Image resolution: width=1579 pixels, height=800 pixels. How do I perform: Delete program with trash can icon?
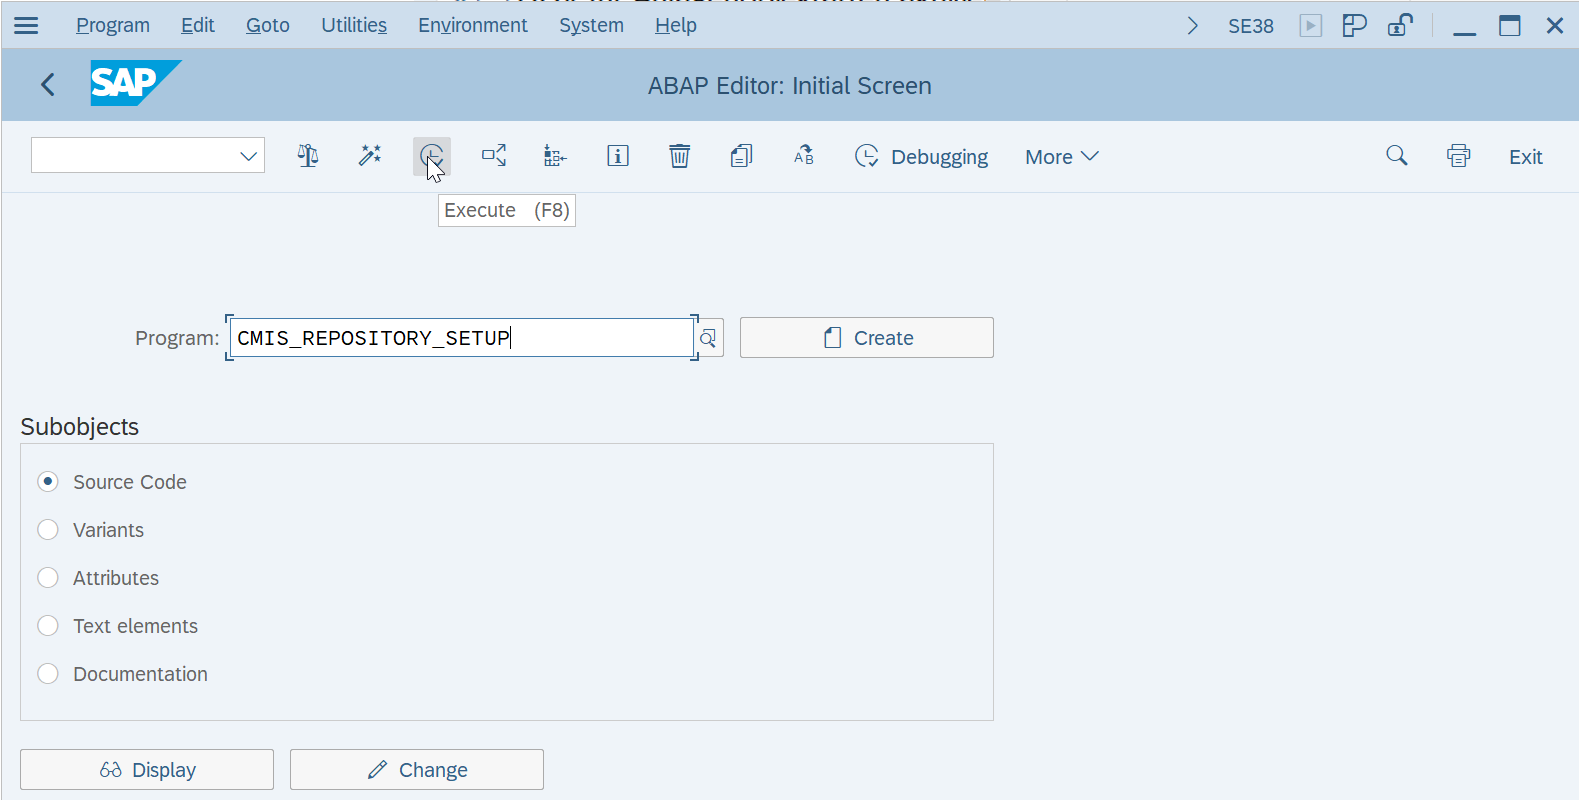680,156
